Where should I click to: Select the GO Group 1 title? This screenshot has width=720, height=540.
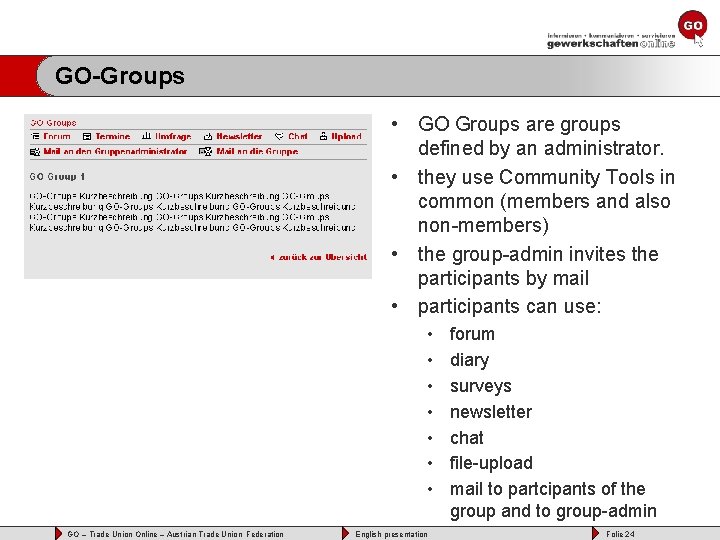pyautogui.click(x=57, y=176)
